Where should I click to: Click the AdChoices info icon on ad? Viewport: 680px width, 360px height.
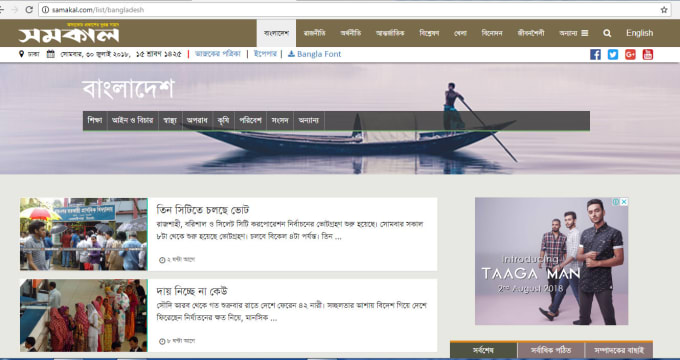pyautogui.click(x=616, y=202)
